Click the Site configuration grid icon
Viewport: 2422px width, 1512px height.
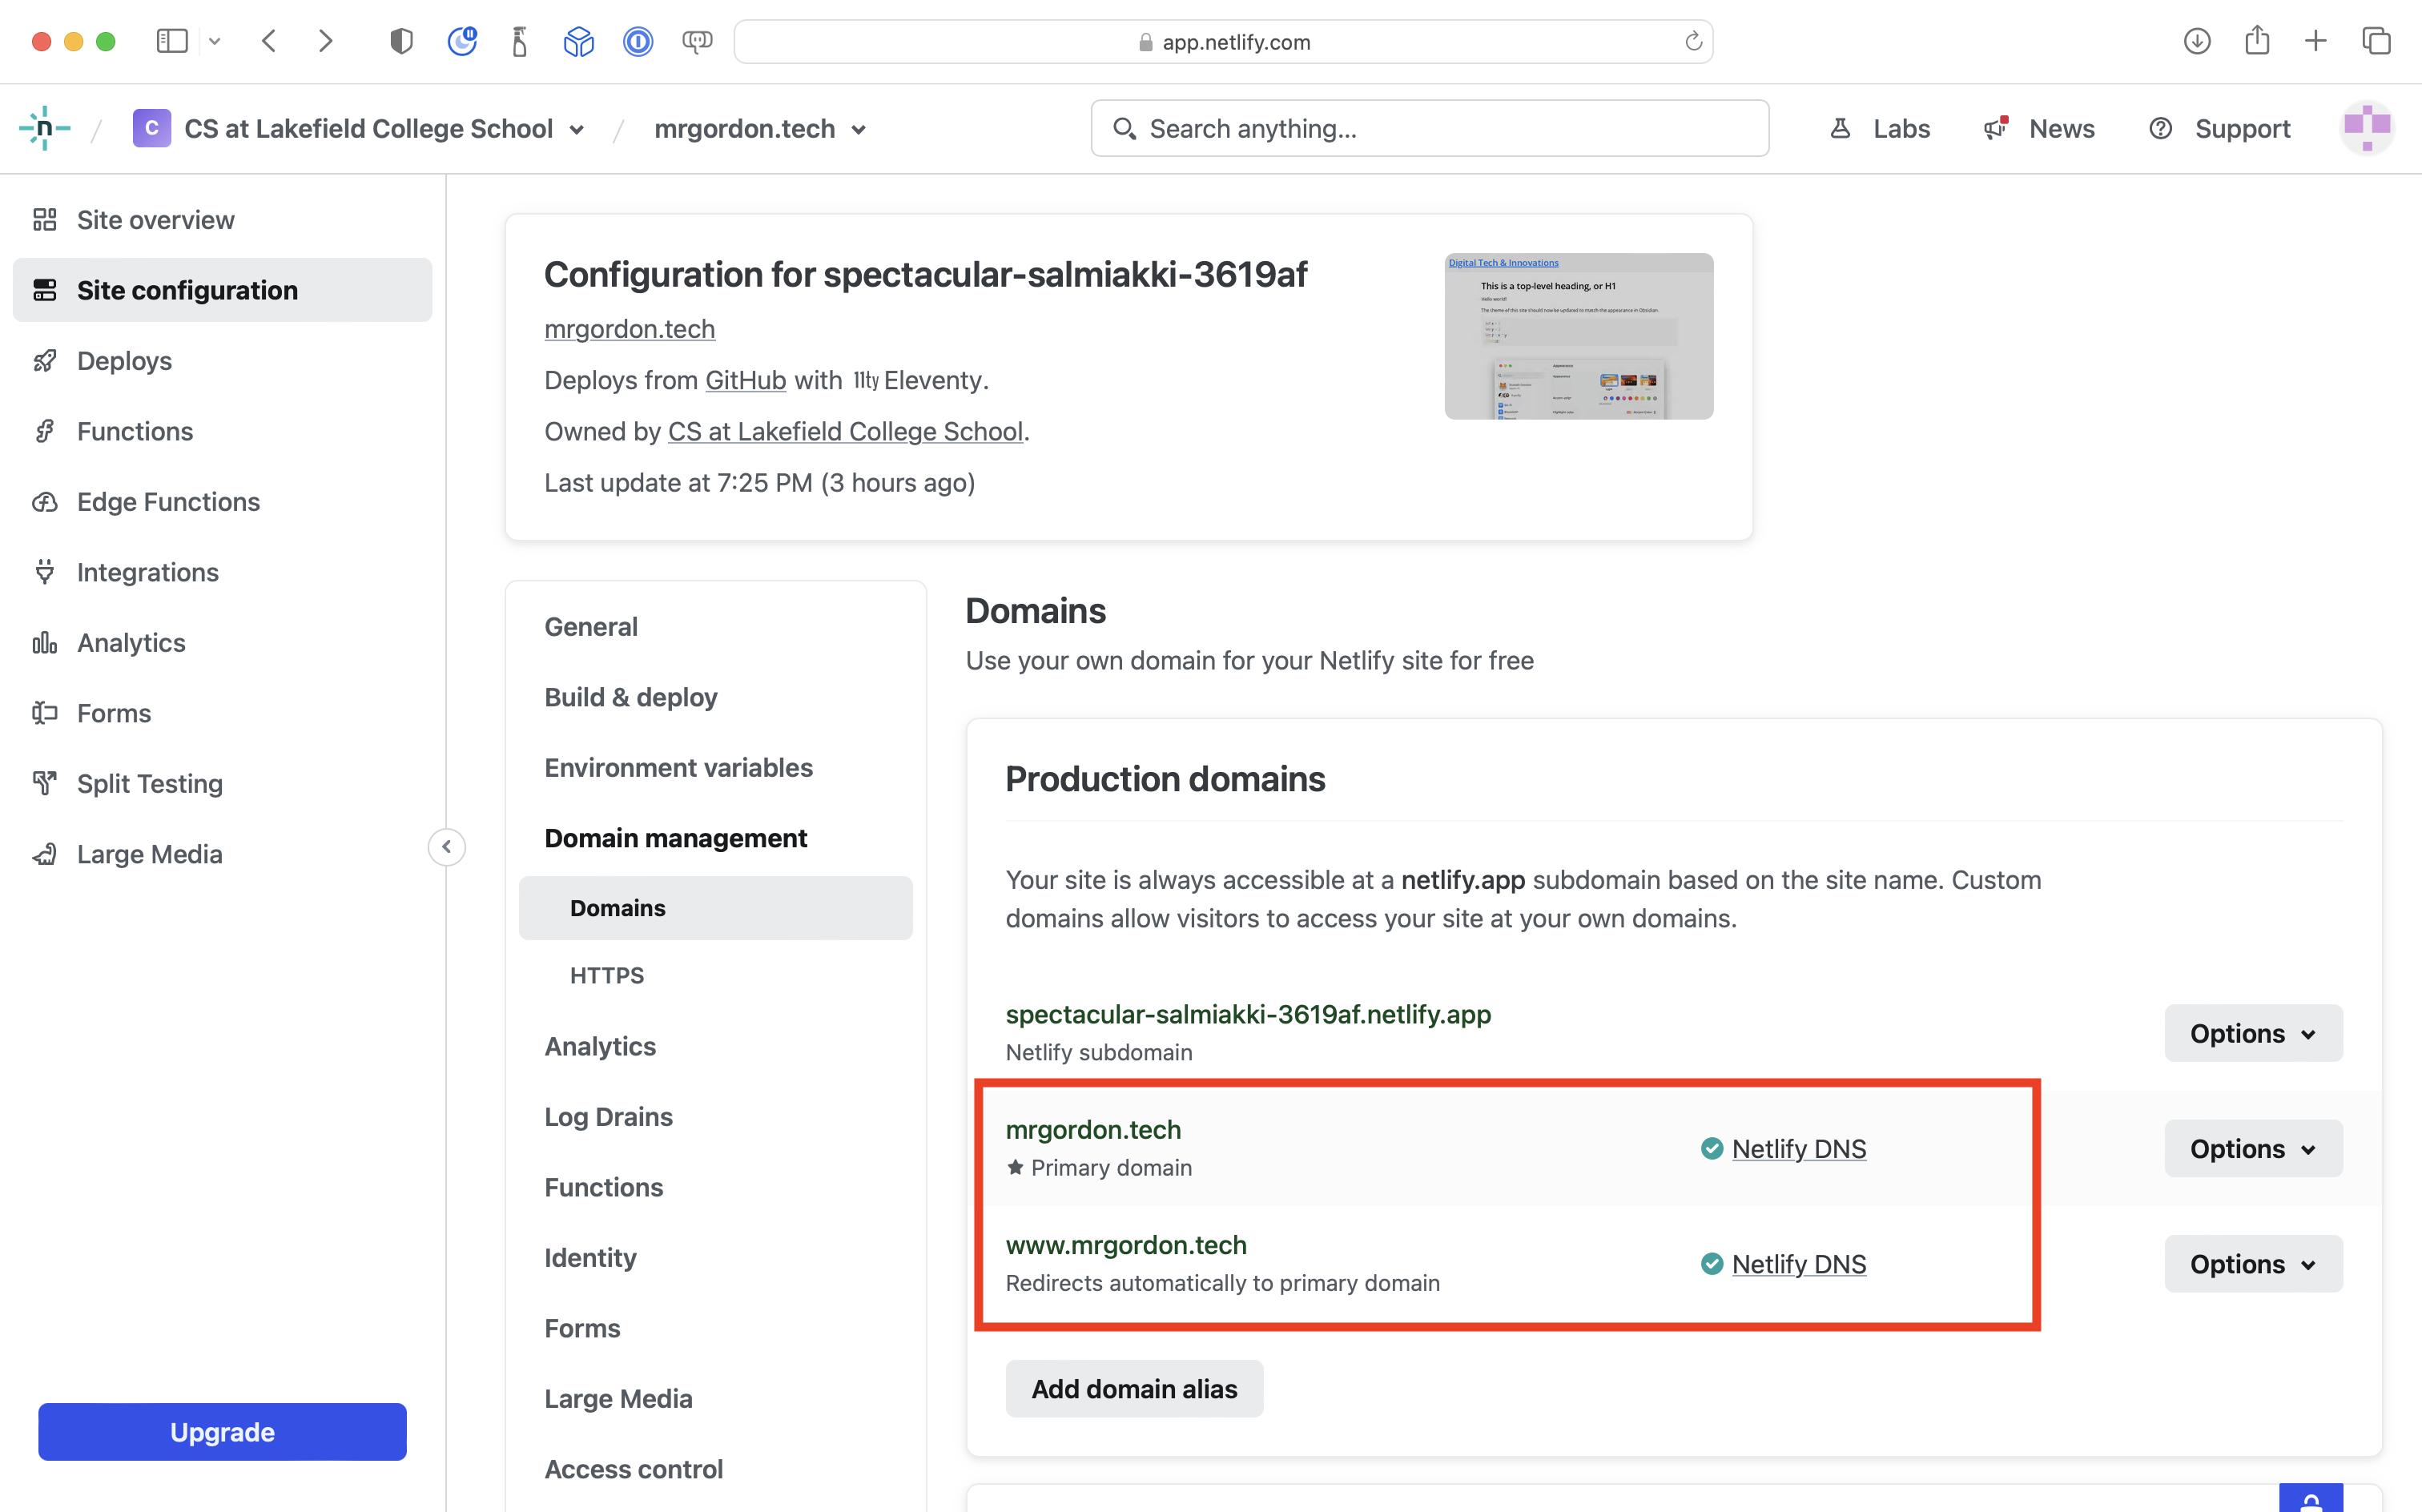pyautogui.click(x=46, y=289)
